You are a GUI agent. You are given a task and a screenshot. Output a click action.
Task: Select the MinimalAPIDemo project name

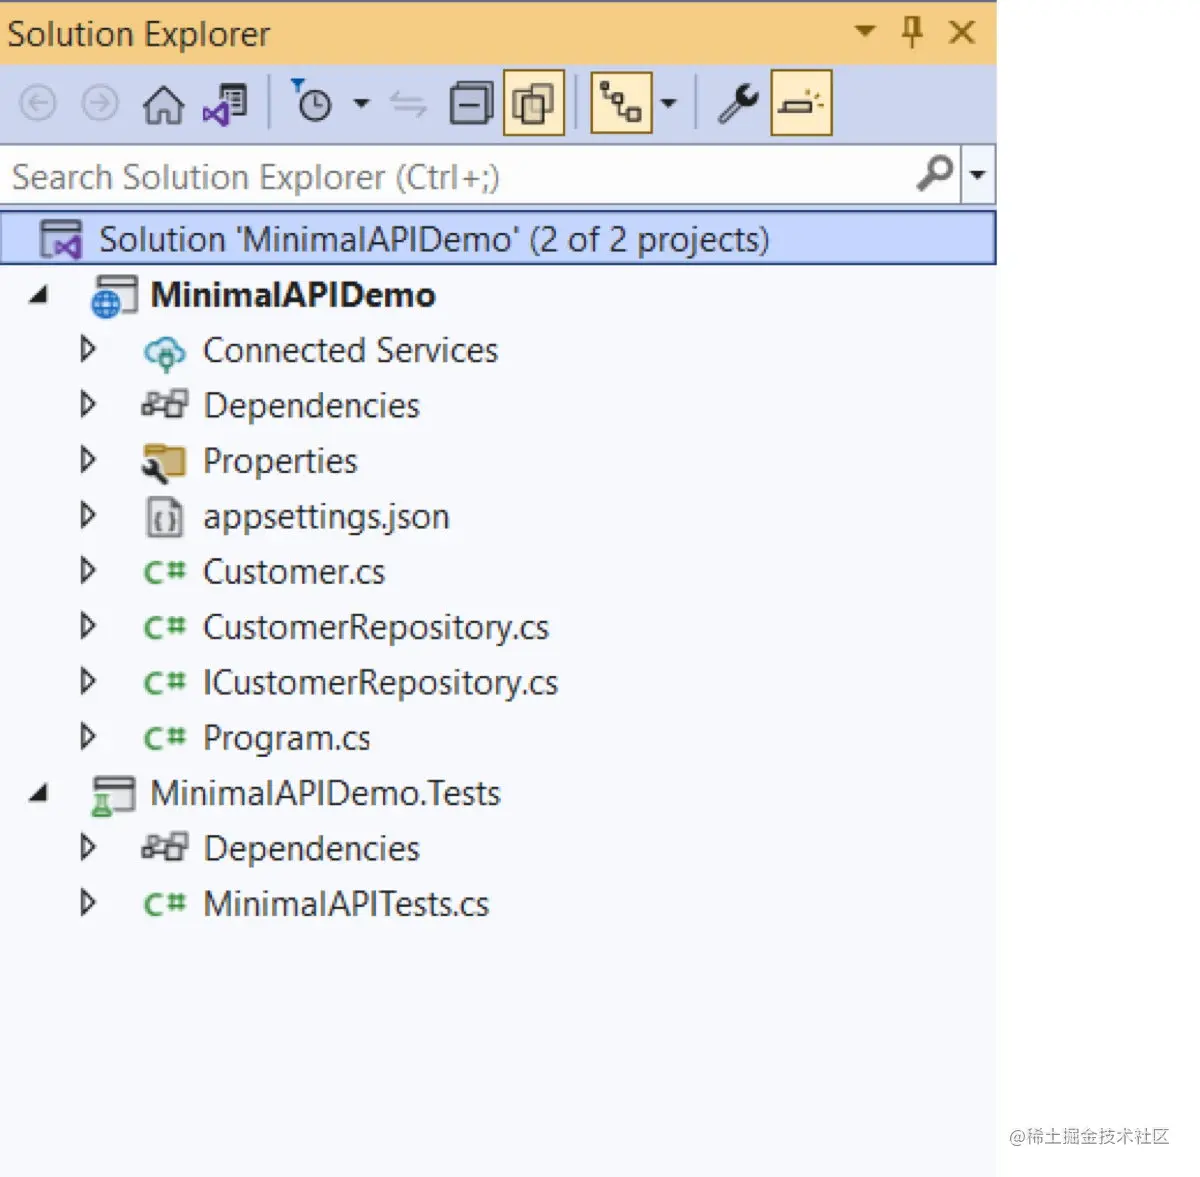click(x=293, y=295)
